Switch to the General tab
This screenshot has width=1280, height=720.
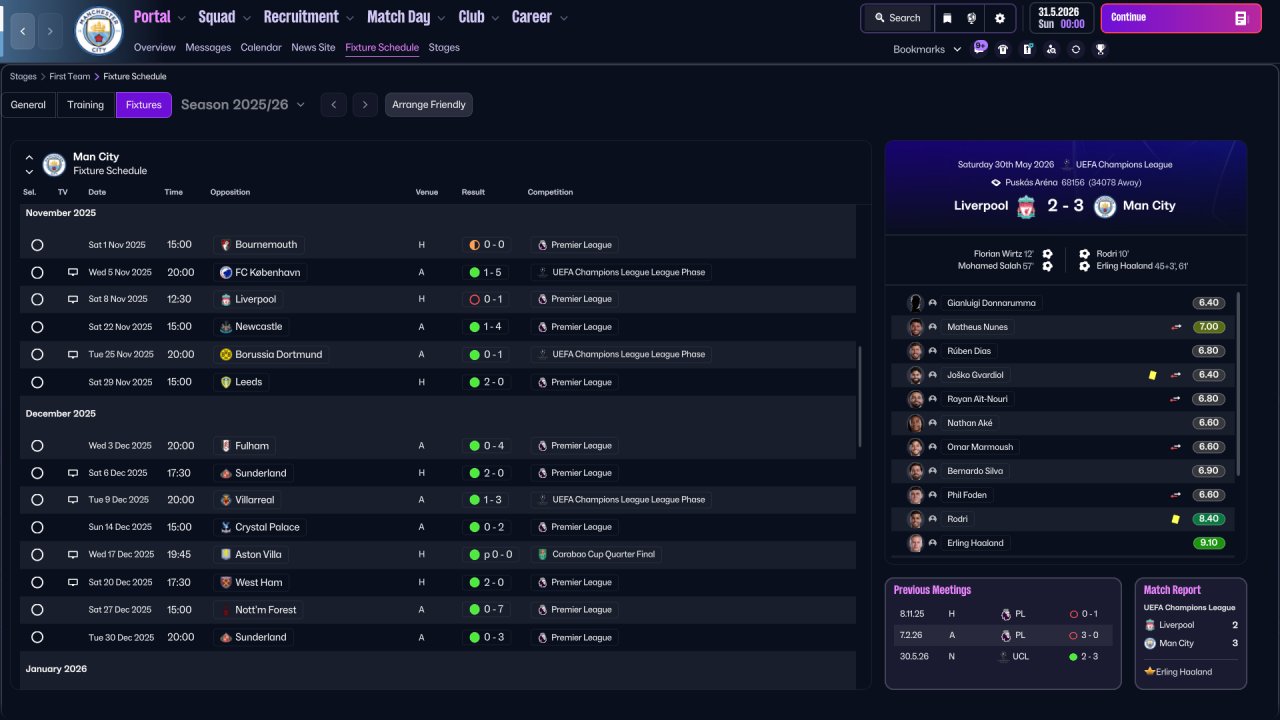click(28, 105)
